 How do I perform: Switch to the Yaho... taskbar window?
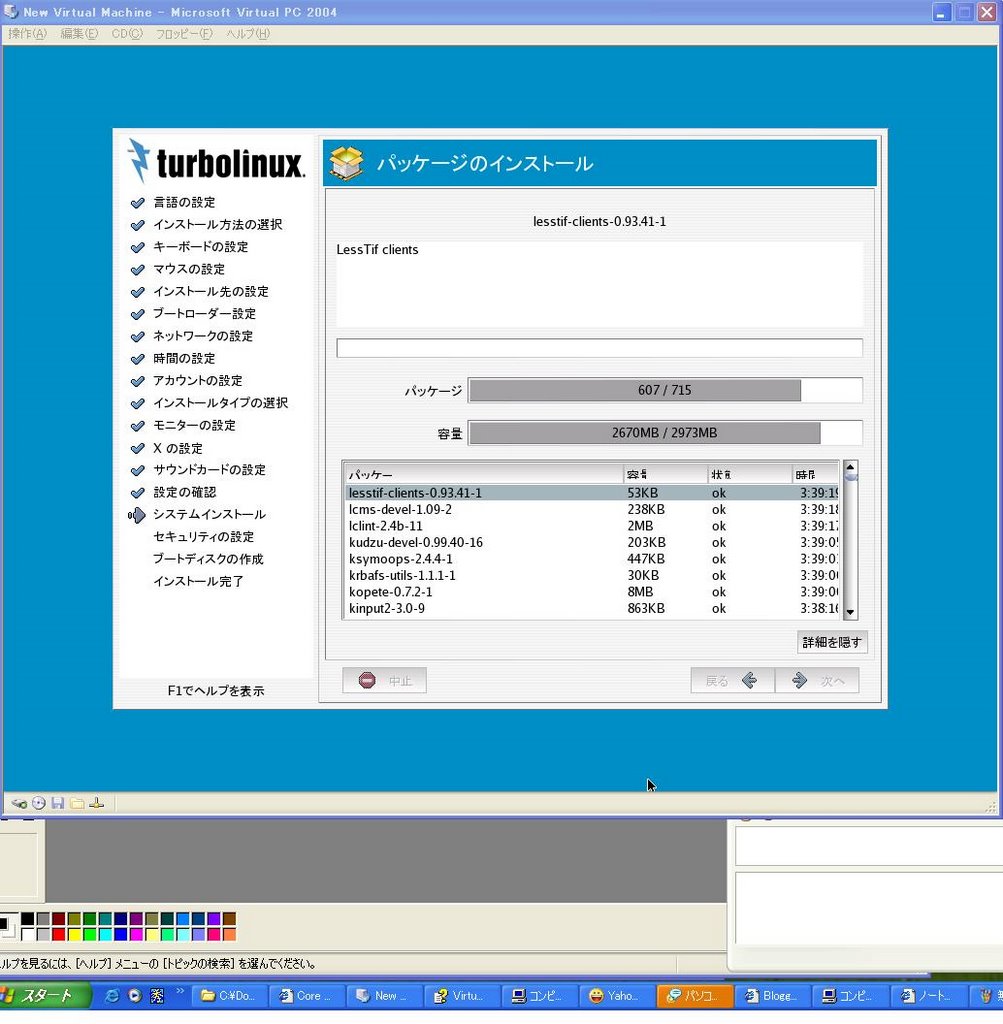tap(616, 995)
